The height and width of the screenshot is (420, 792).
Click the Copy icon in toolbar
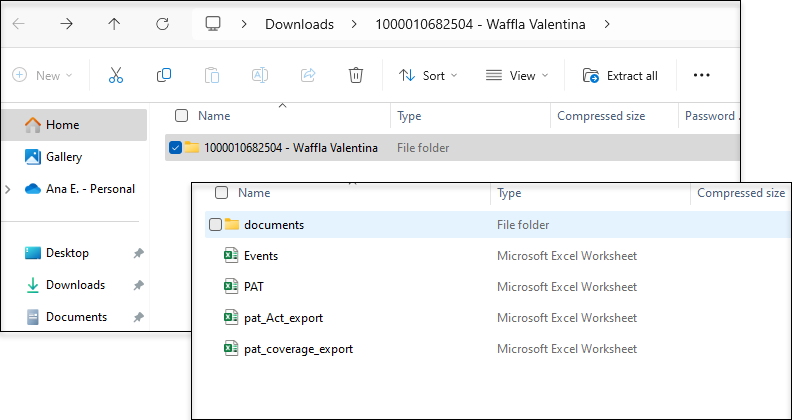pyautogui.click(x=164, y=75)
